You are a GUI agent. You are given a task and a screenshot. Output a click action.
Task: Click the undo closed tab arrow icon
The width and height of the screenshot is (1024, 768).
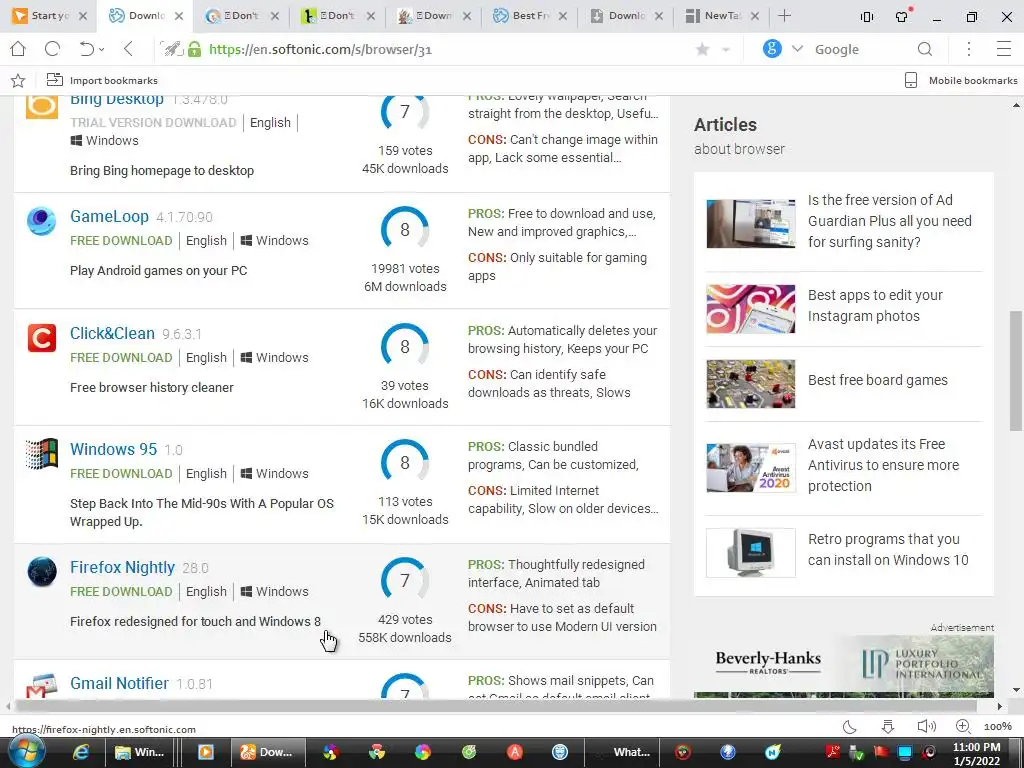(86, 49)
